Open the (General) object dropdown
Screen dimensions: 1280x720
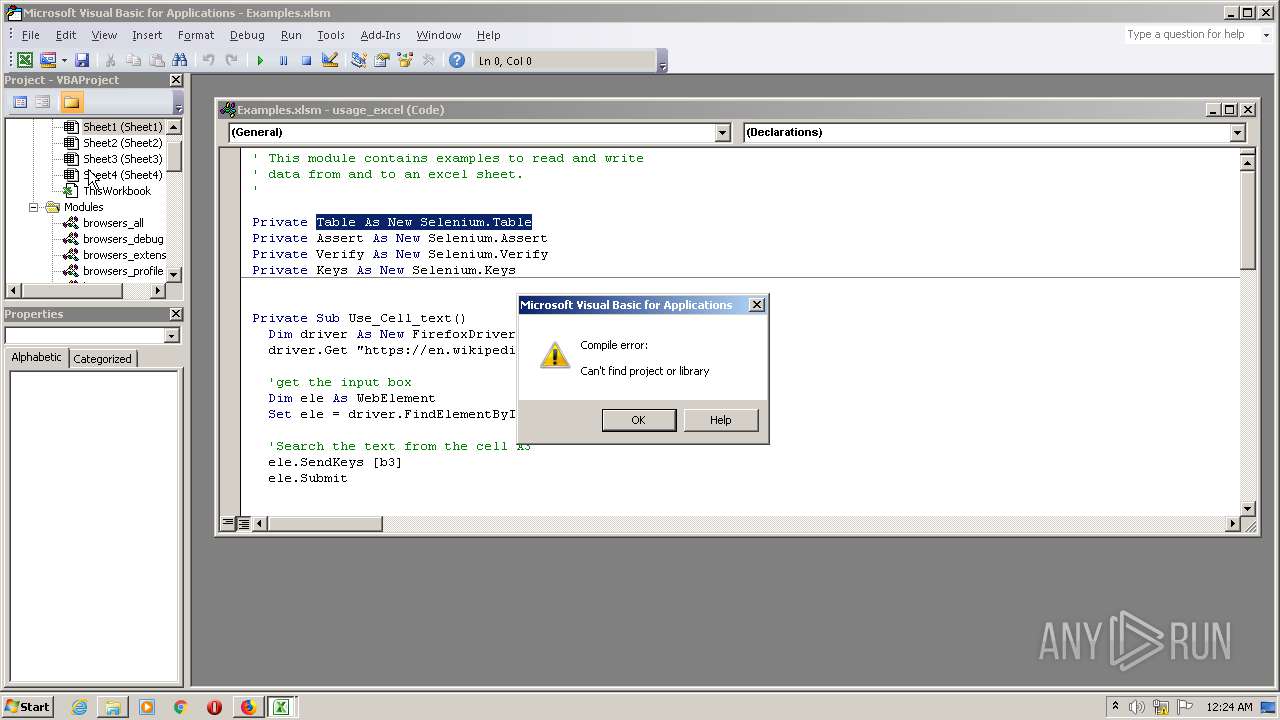pos(723,132)
